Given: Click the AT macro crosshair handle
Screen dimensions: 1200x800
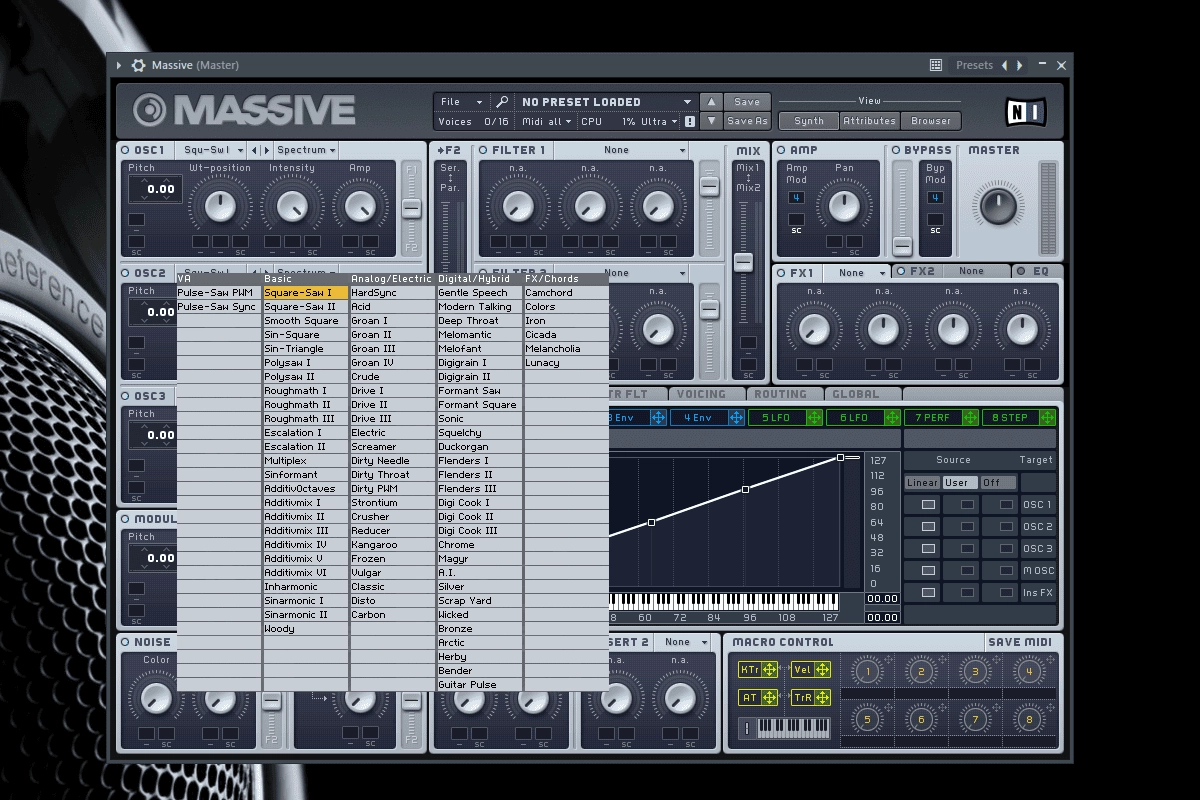Looking at the screenshot, I should [x=769, y=698].
